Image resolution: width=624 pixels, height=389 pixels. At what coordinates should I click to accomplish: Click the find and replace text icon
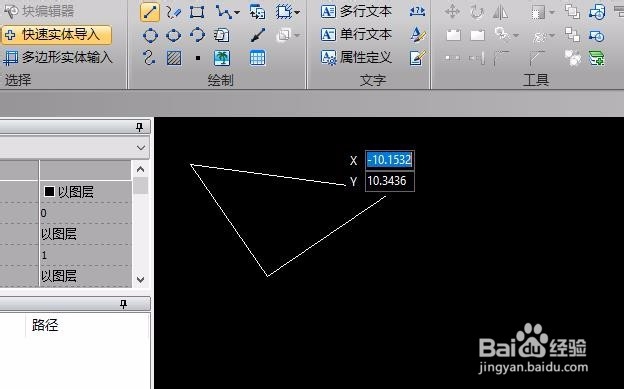417,12
